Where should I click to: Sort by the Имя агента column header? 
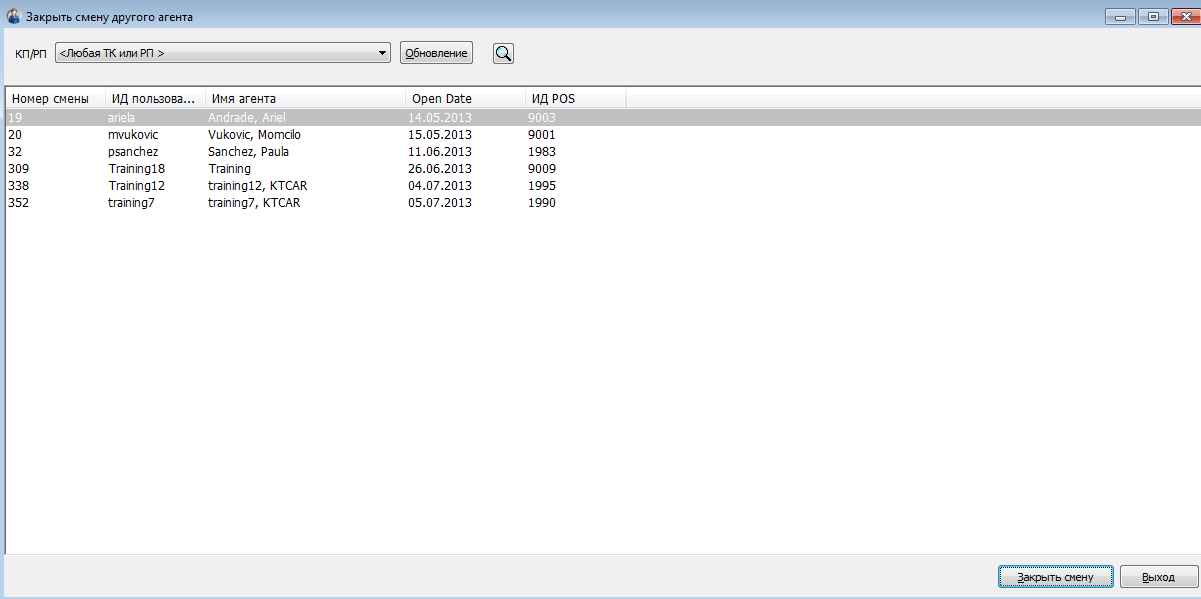click(305, 98)
